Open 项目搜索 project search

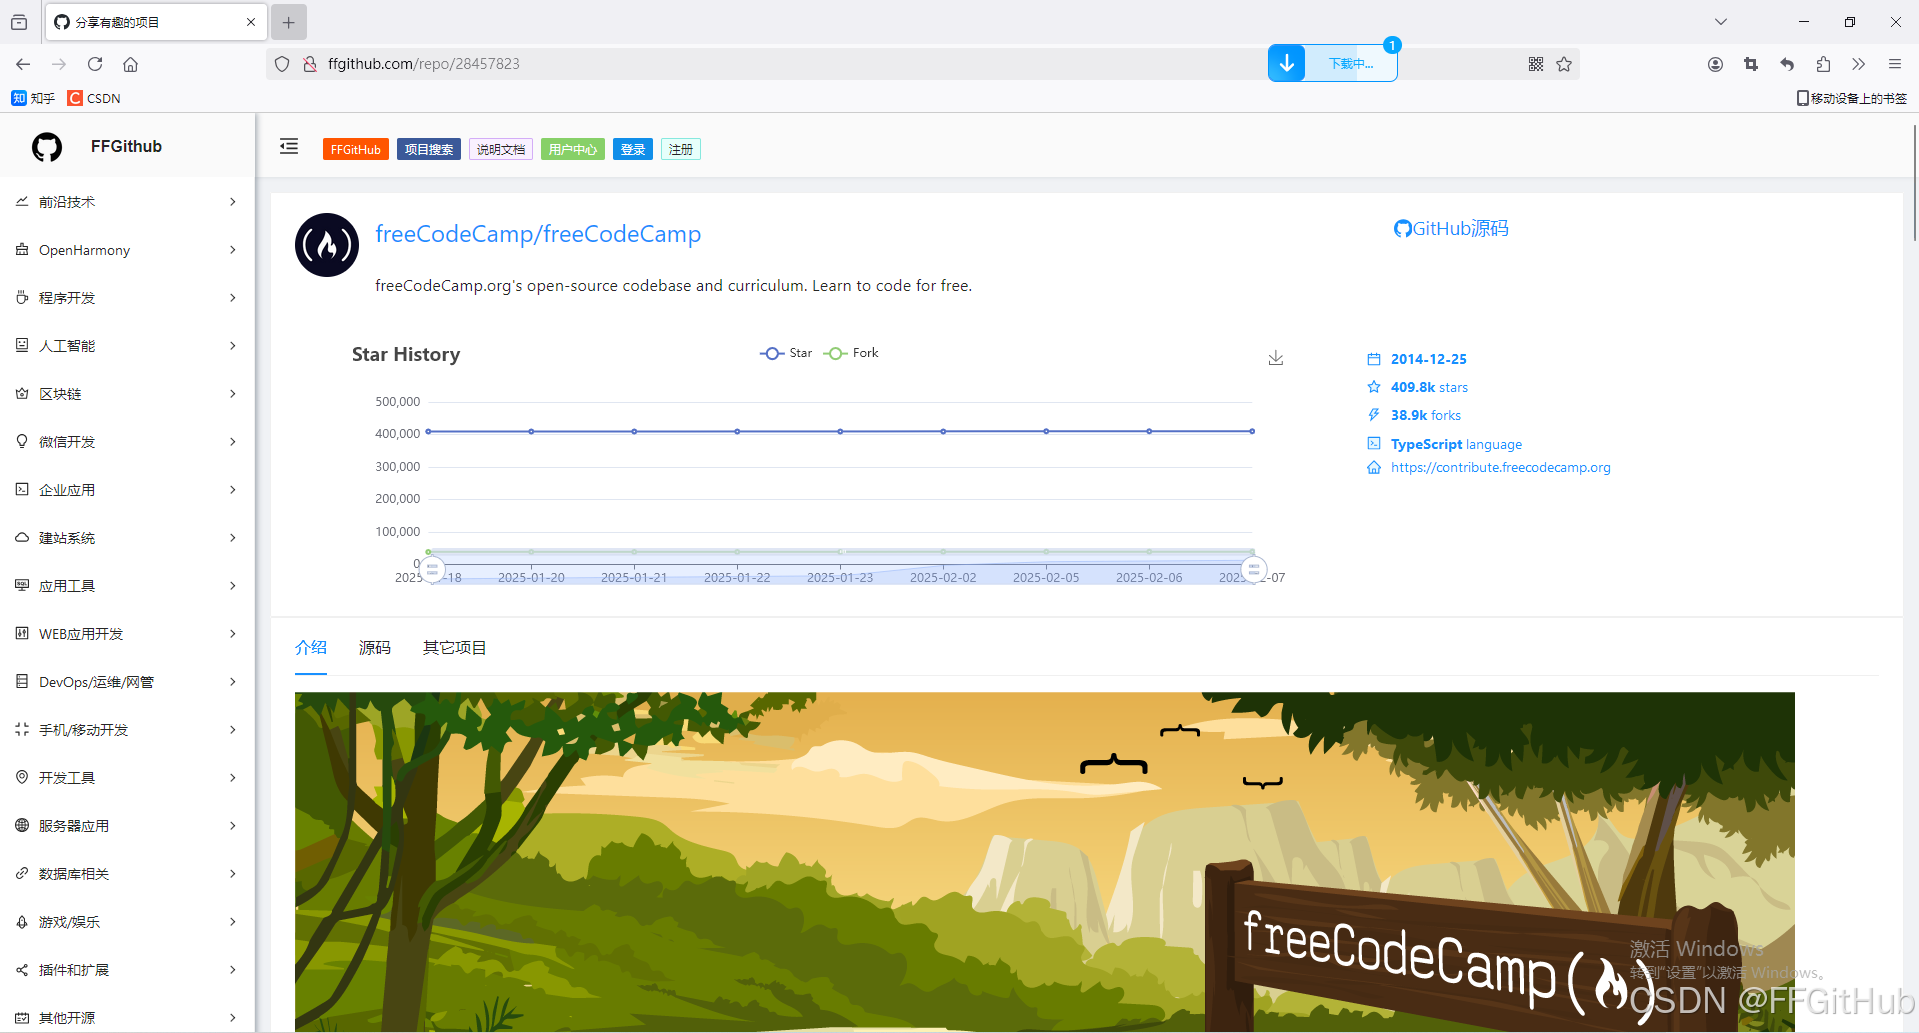[429, 149]
